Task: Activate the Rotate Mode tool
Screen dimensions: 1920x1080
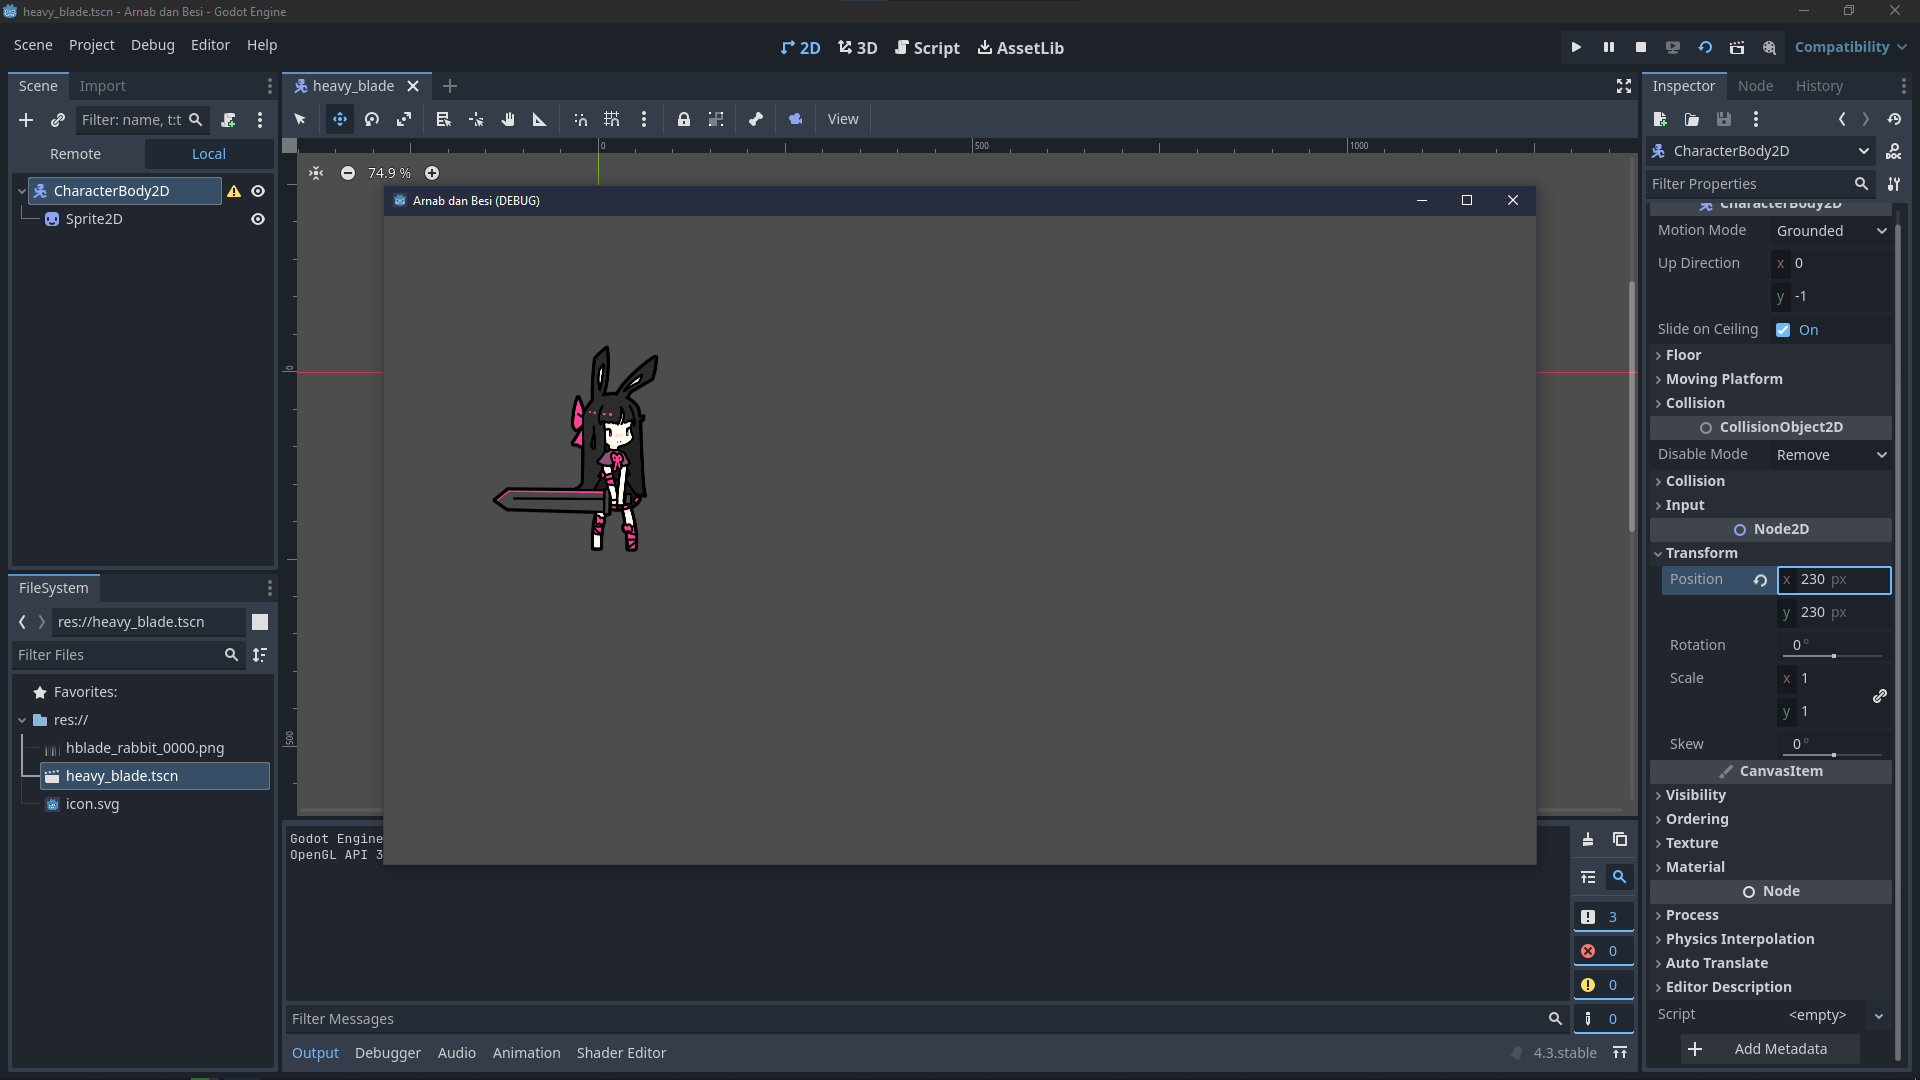Action: click(372, 119)
